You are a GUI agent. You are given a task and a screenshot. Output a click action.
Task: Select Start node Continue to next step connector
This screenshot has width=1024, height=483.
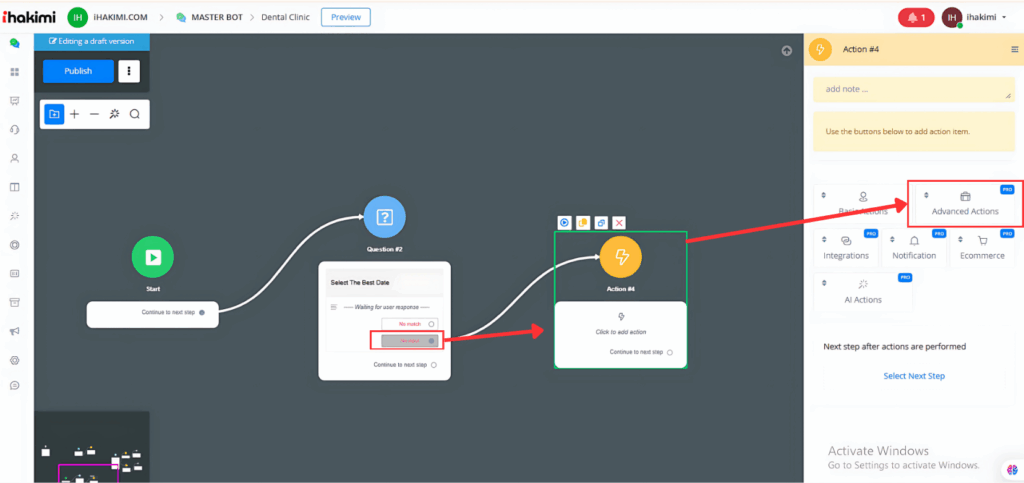click(x=202, y=312)
